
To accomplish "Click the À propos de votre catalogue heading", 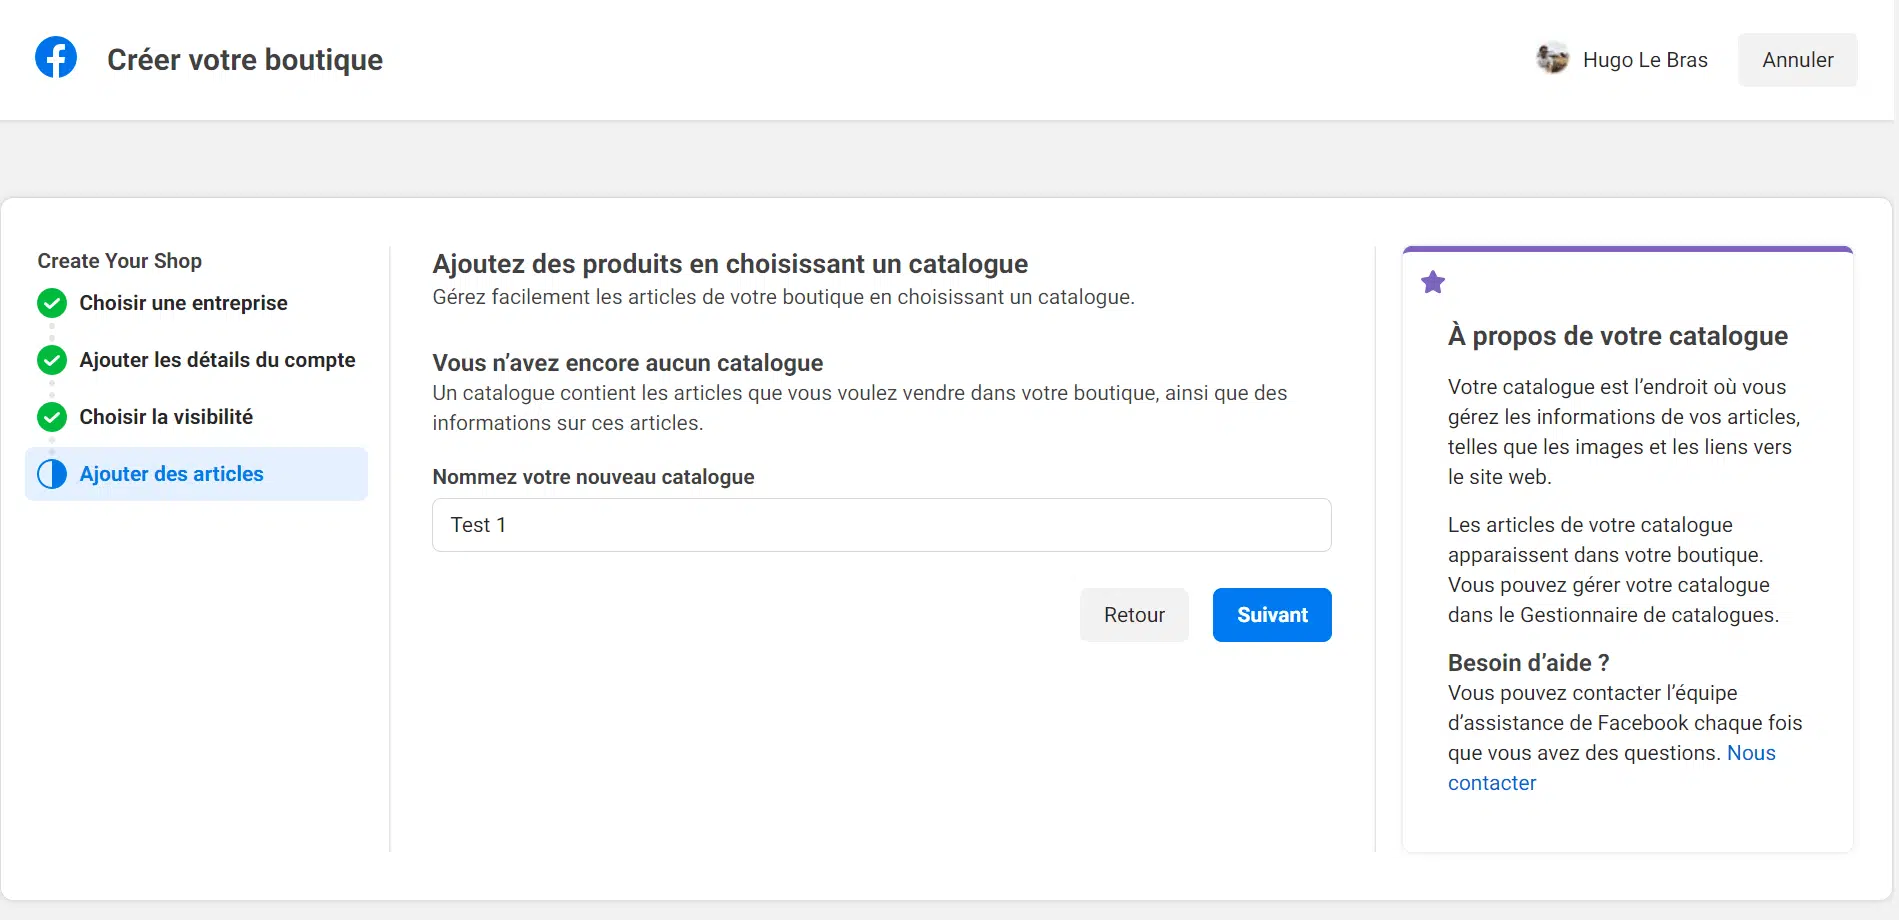I will [x=1617, y=336].
